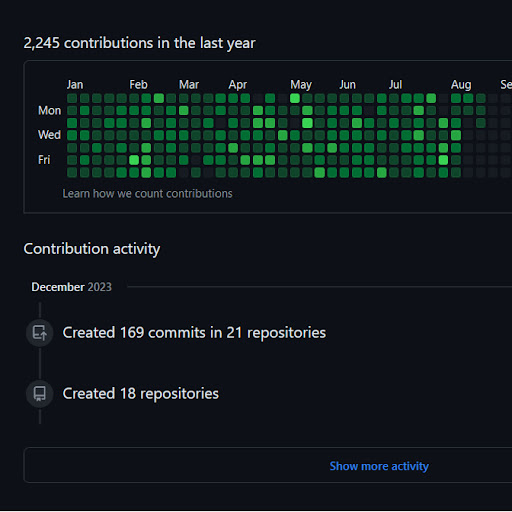The image size is (512, 512).
Task: Pick the first Monday-row cell under Jan
Action: tap(72, 111)
